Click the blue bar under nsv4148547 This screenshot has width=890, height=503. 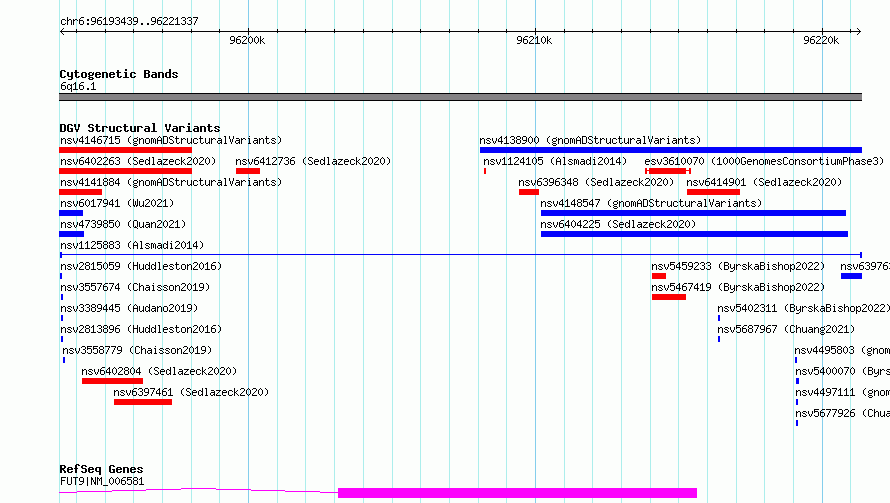point(693,213)
